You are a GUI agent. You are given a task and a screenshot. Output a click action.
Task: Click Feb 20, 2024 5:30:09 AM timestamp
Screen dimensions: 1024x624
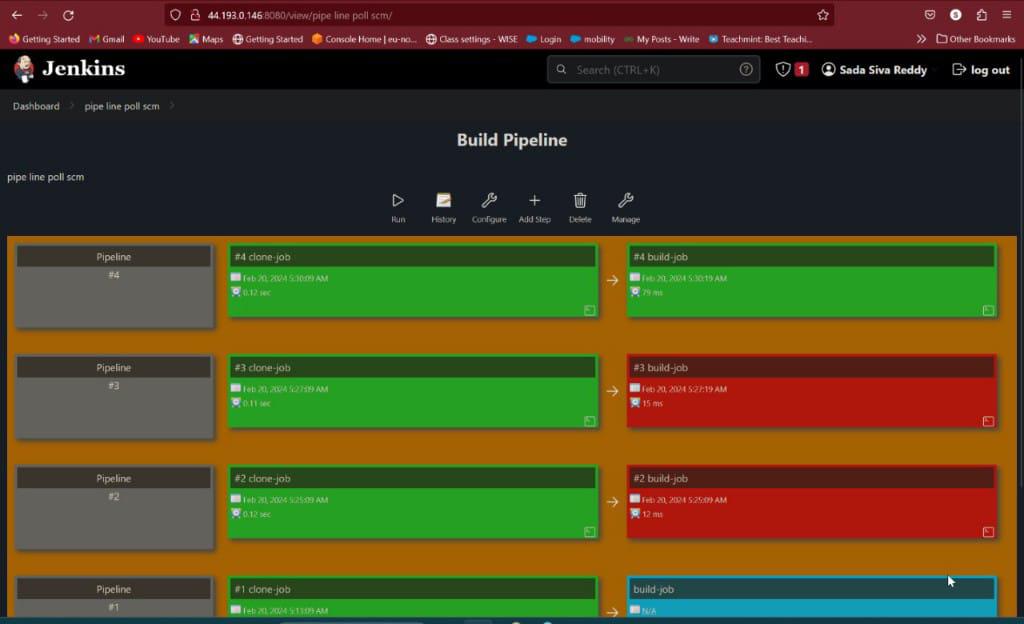285,278
